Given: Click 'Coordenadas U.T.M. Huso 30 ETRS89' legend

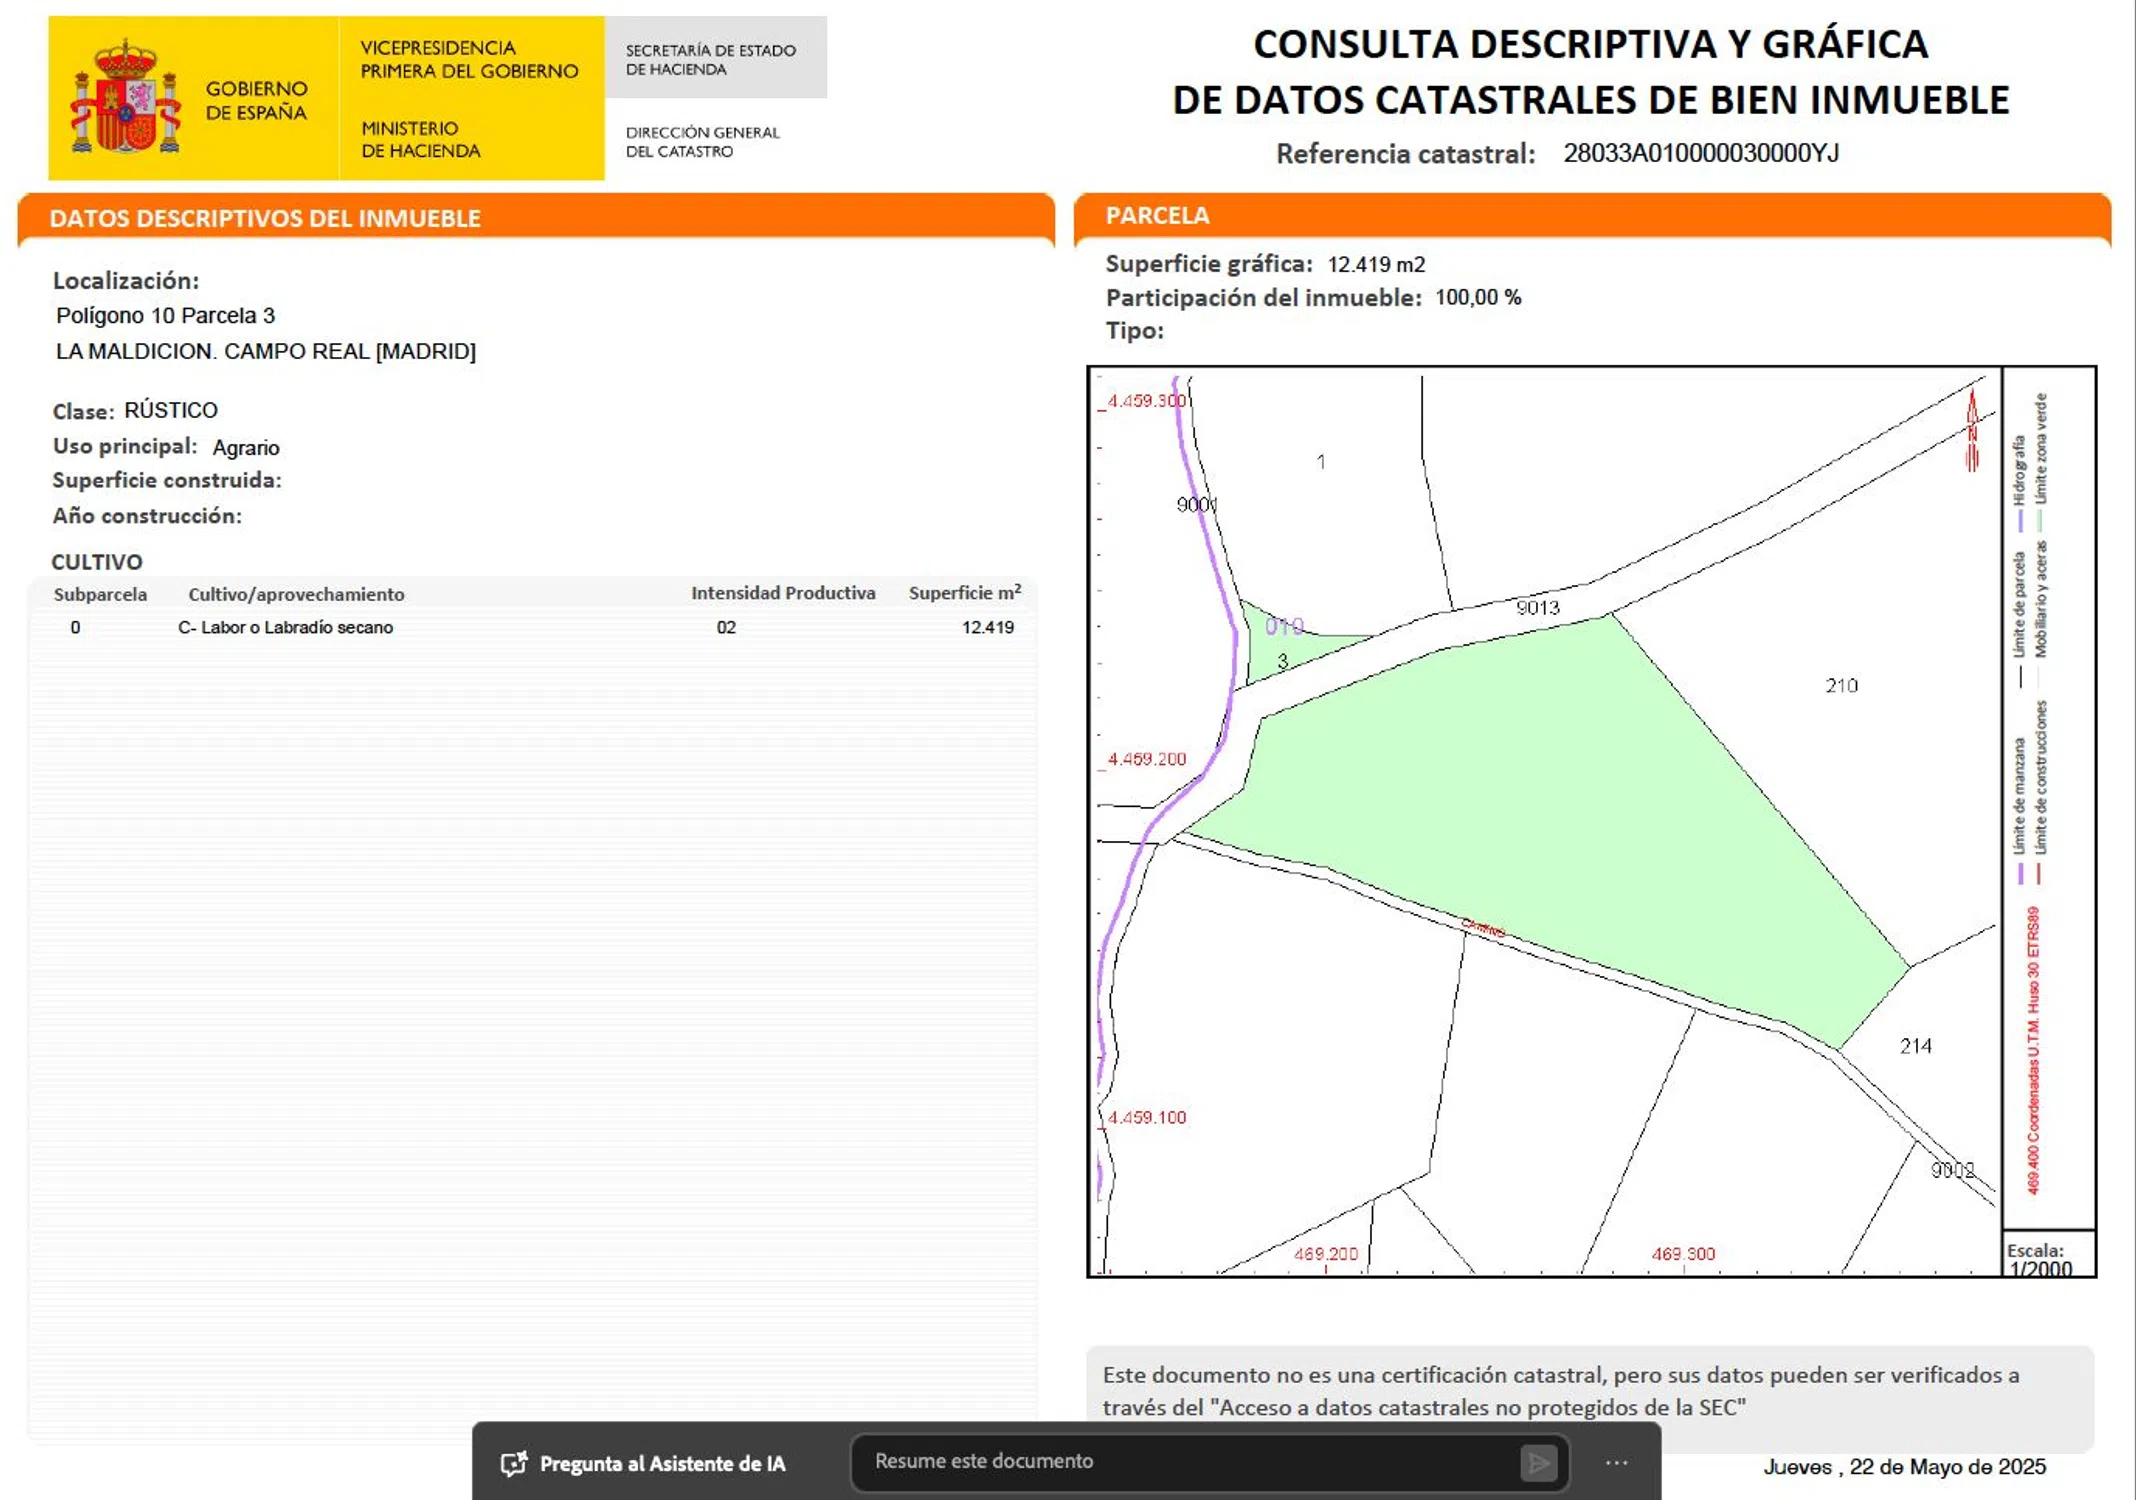Looking at the screenshot, I should point(2033,1050).
